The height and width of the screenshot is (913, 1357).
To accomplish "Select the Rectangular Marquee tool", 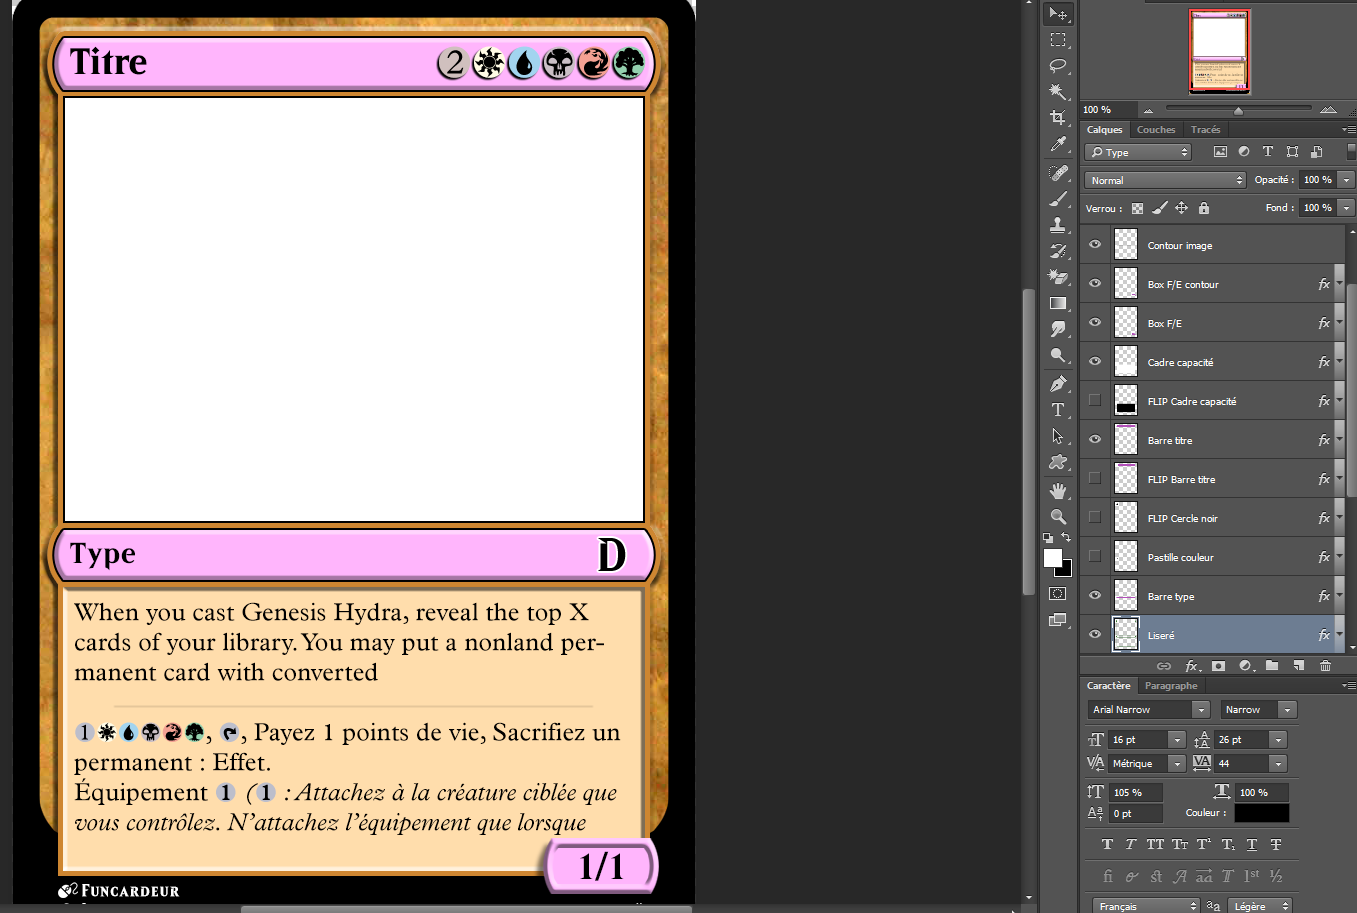I will point(1058,40).
